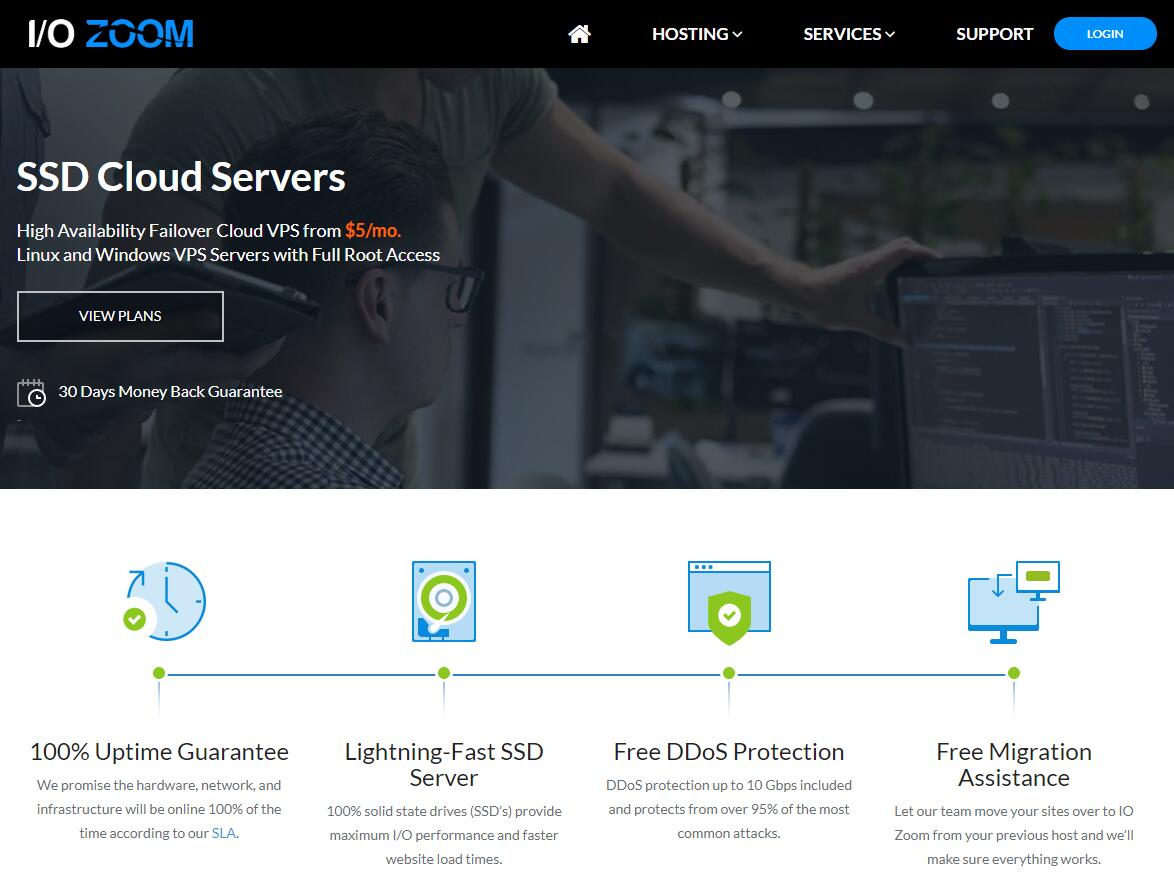Screen dimensions: 1174x882
Task: Select the Free DDoS Protection heading
Action: click(x=728, y=752)
